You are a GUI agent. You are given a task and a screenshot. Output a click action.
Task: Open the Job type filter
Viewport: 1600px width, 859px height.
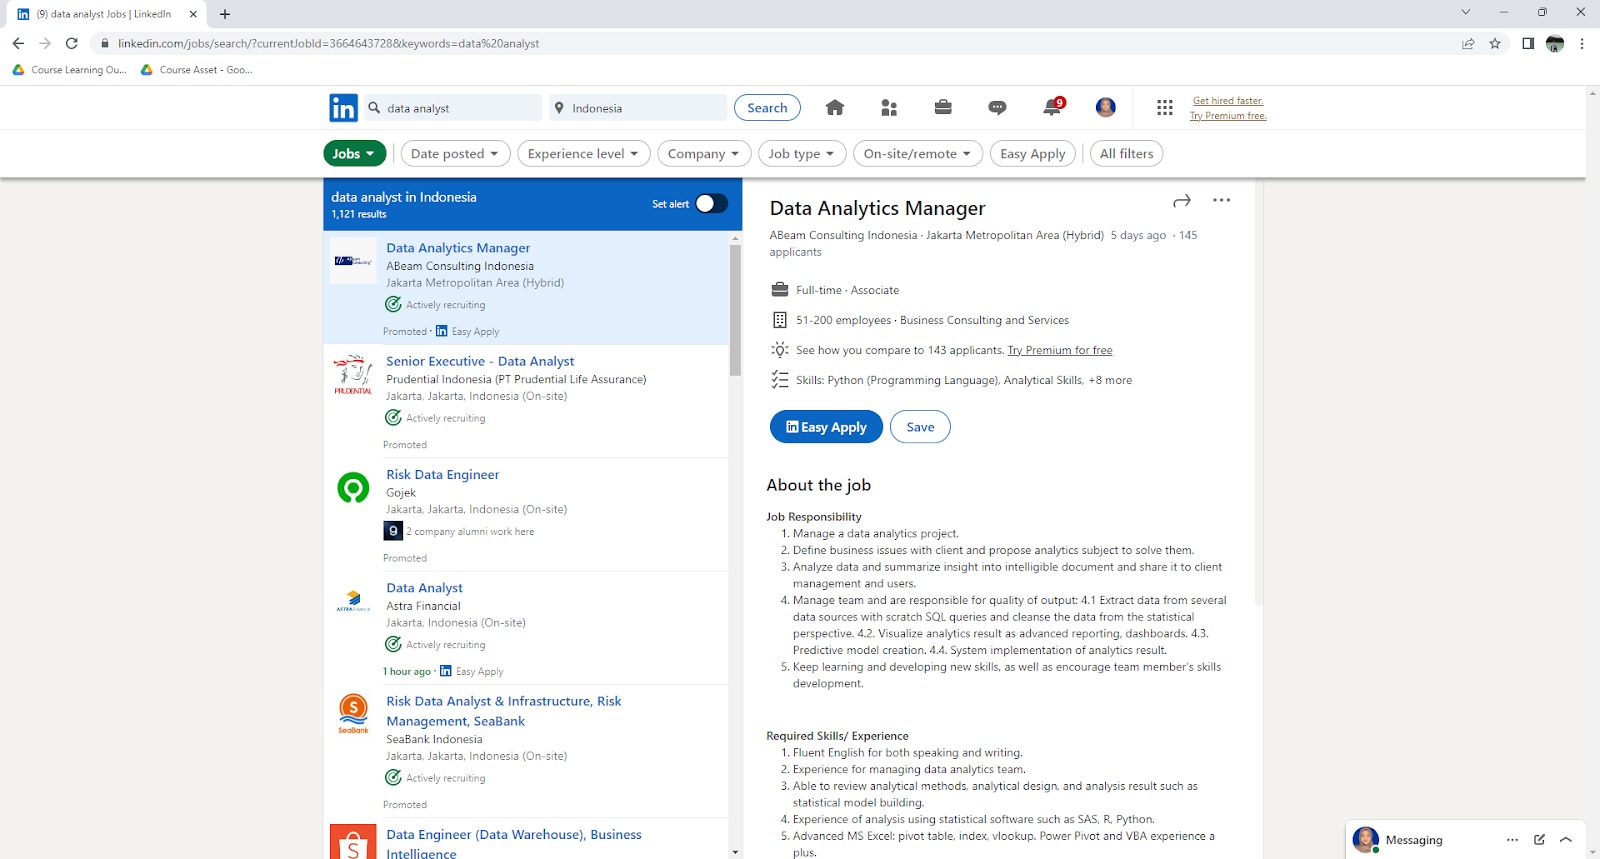click(x=802, y=154)
